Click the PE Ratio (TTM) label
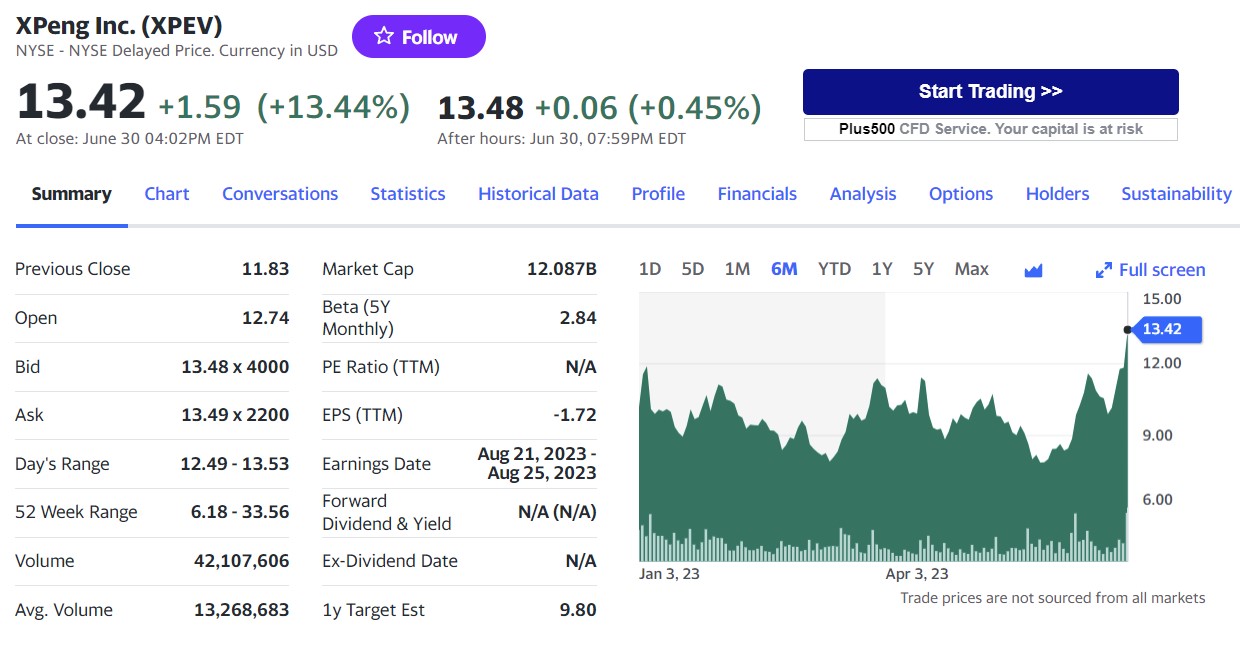The width and height of the screenshot is (1240, 667). point(381,367)
